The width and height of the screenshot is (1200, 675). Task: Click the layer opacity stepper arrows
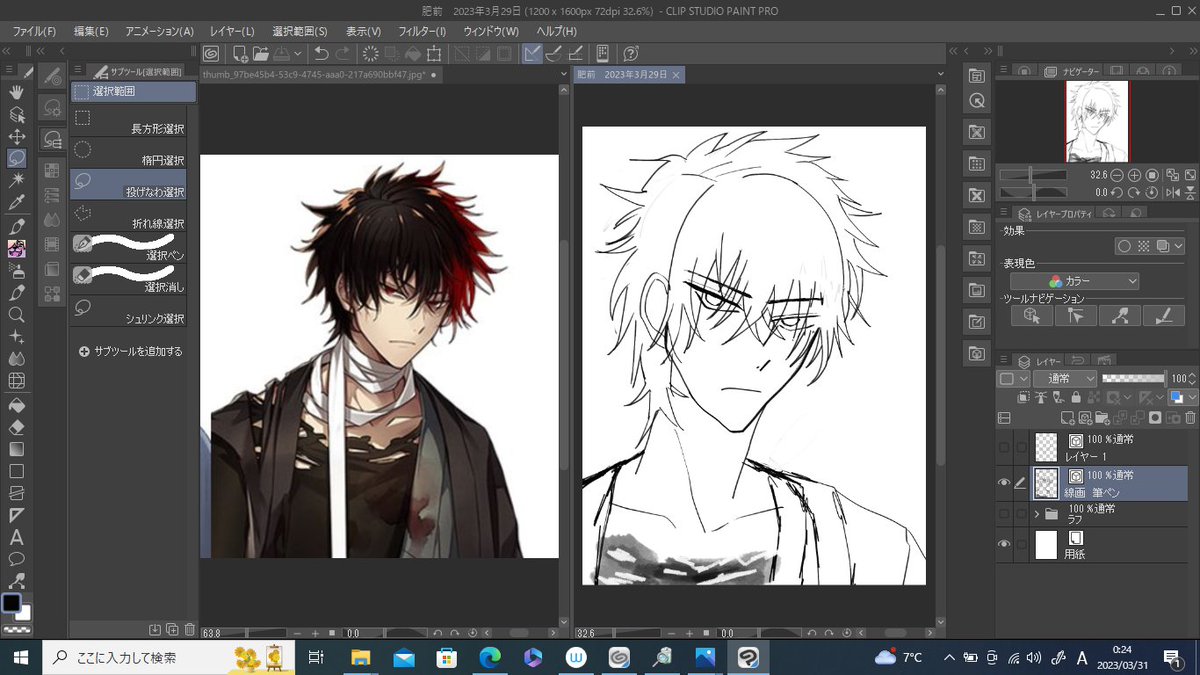click(x=1191, y=379)
